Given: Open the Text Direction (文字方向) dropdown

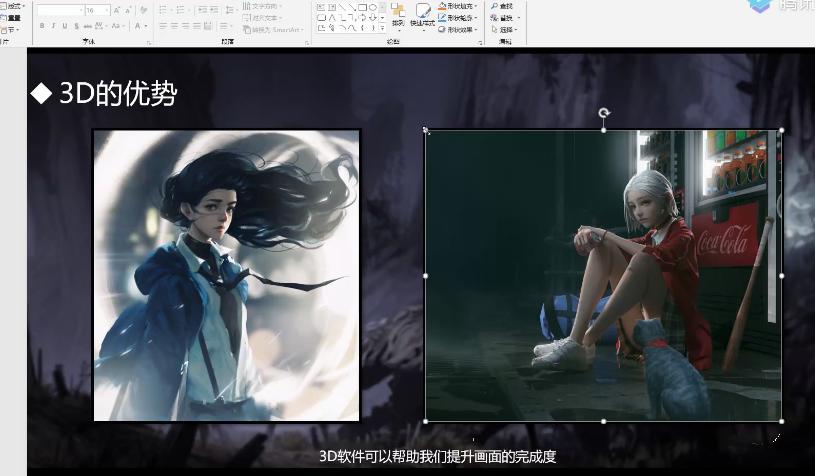Looking at the screenshot, I should point(262,6).
